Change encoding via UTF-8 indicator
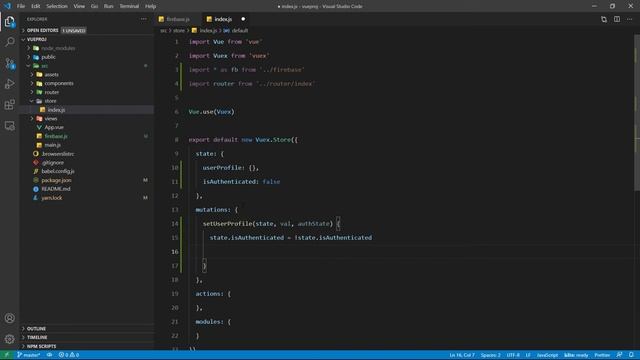Screen dimensions: 640x360 point(513,355)
